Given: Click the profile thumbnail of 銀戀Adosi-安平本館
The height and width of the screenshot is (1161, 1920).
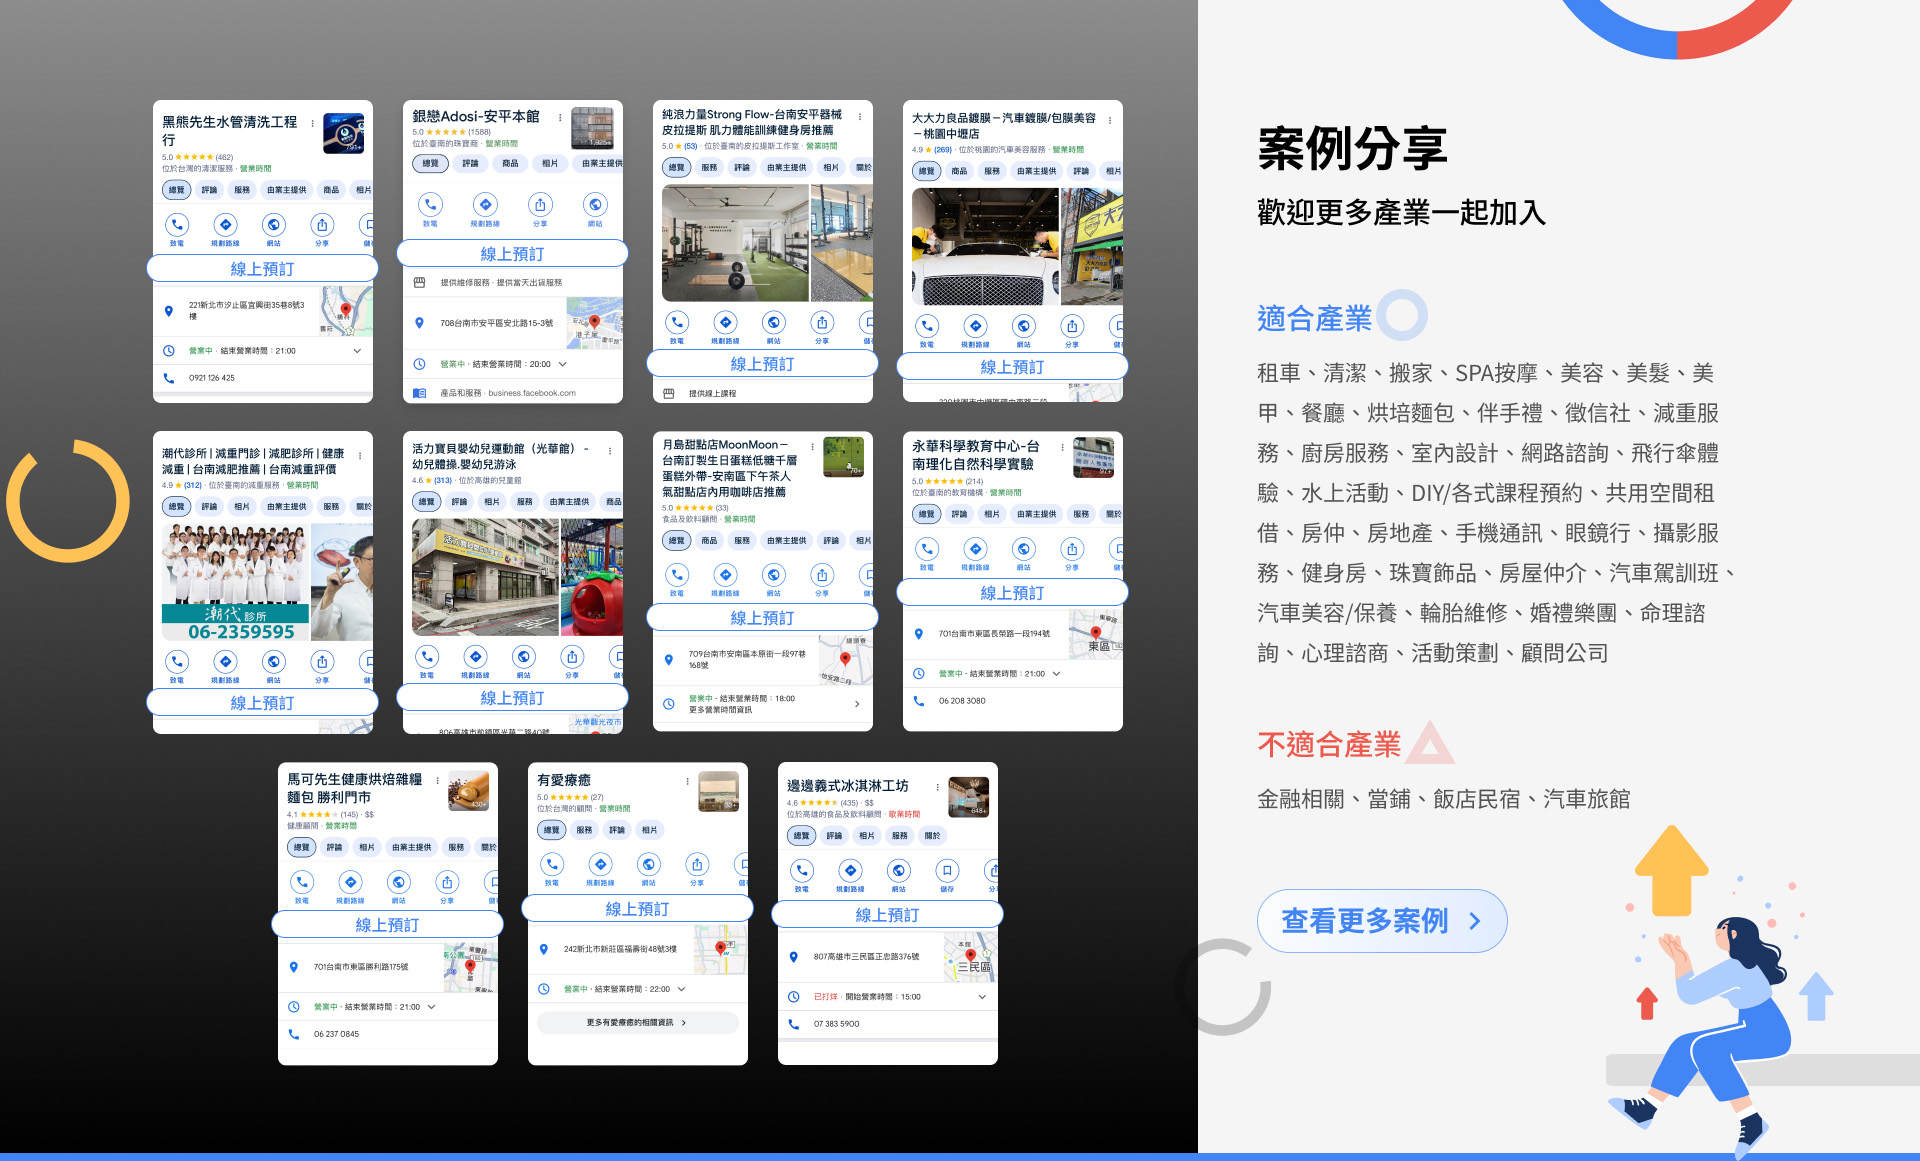Looking at the screenshot, I should click(x=593, y=129).
